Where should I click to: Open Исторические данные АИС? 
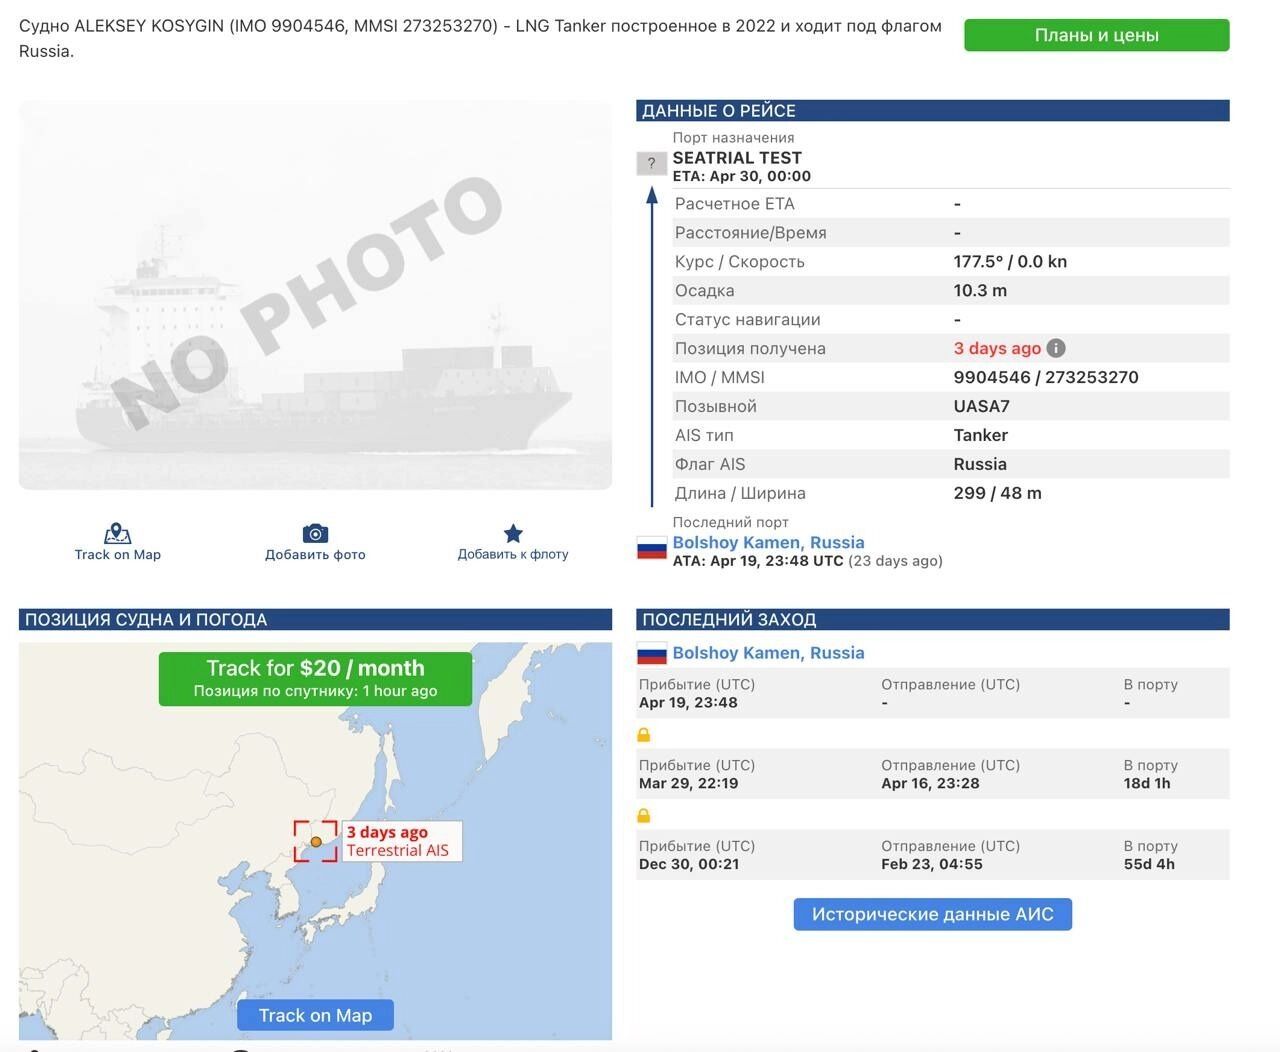(932, 914)
